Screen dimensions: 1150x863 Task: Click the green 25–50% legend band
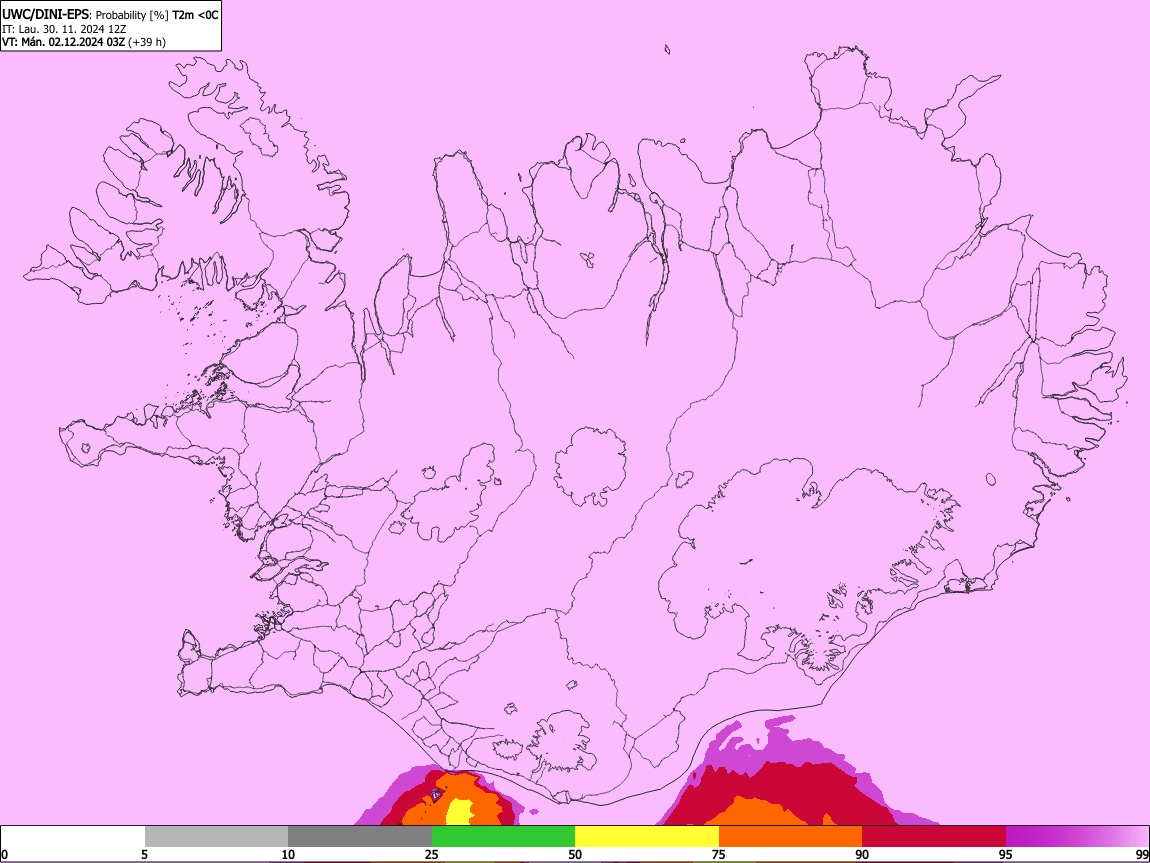(503, 837)
